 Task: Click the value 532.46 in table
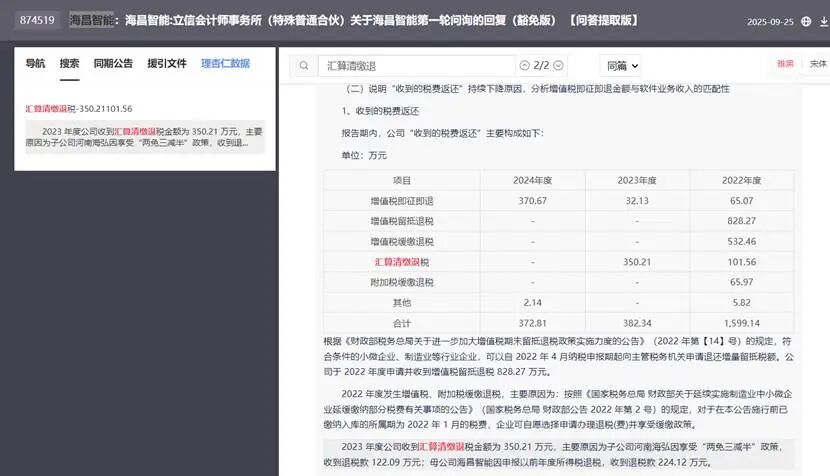point(742,242)
